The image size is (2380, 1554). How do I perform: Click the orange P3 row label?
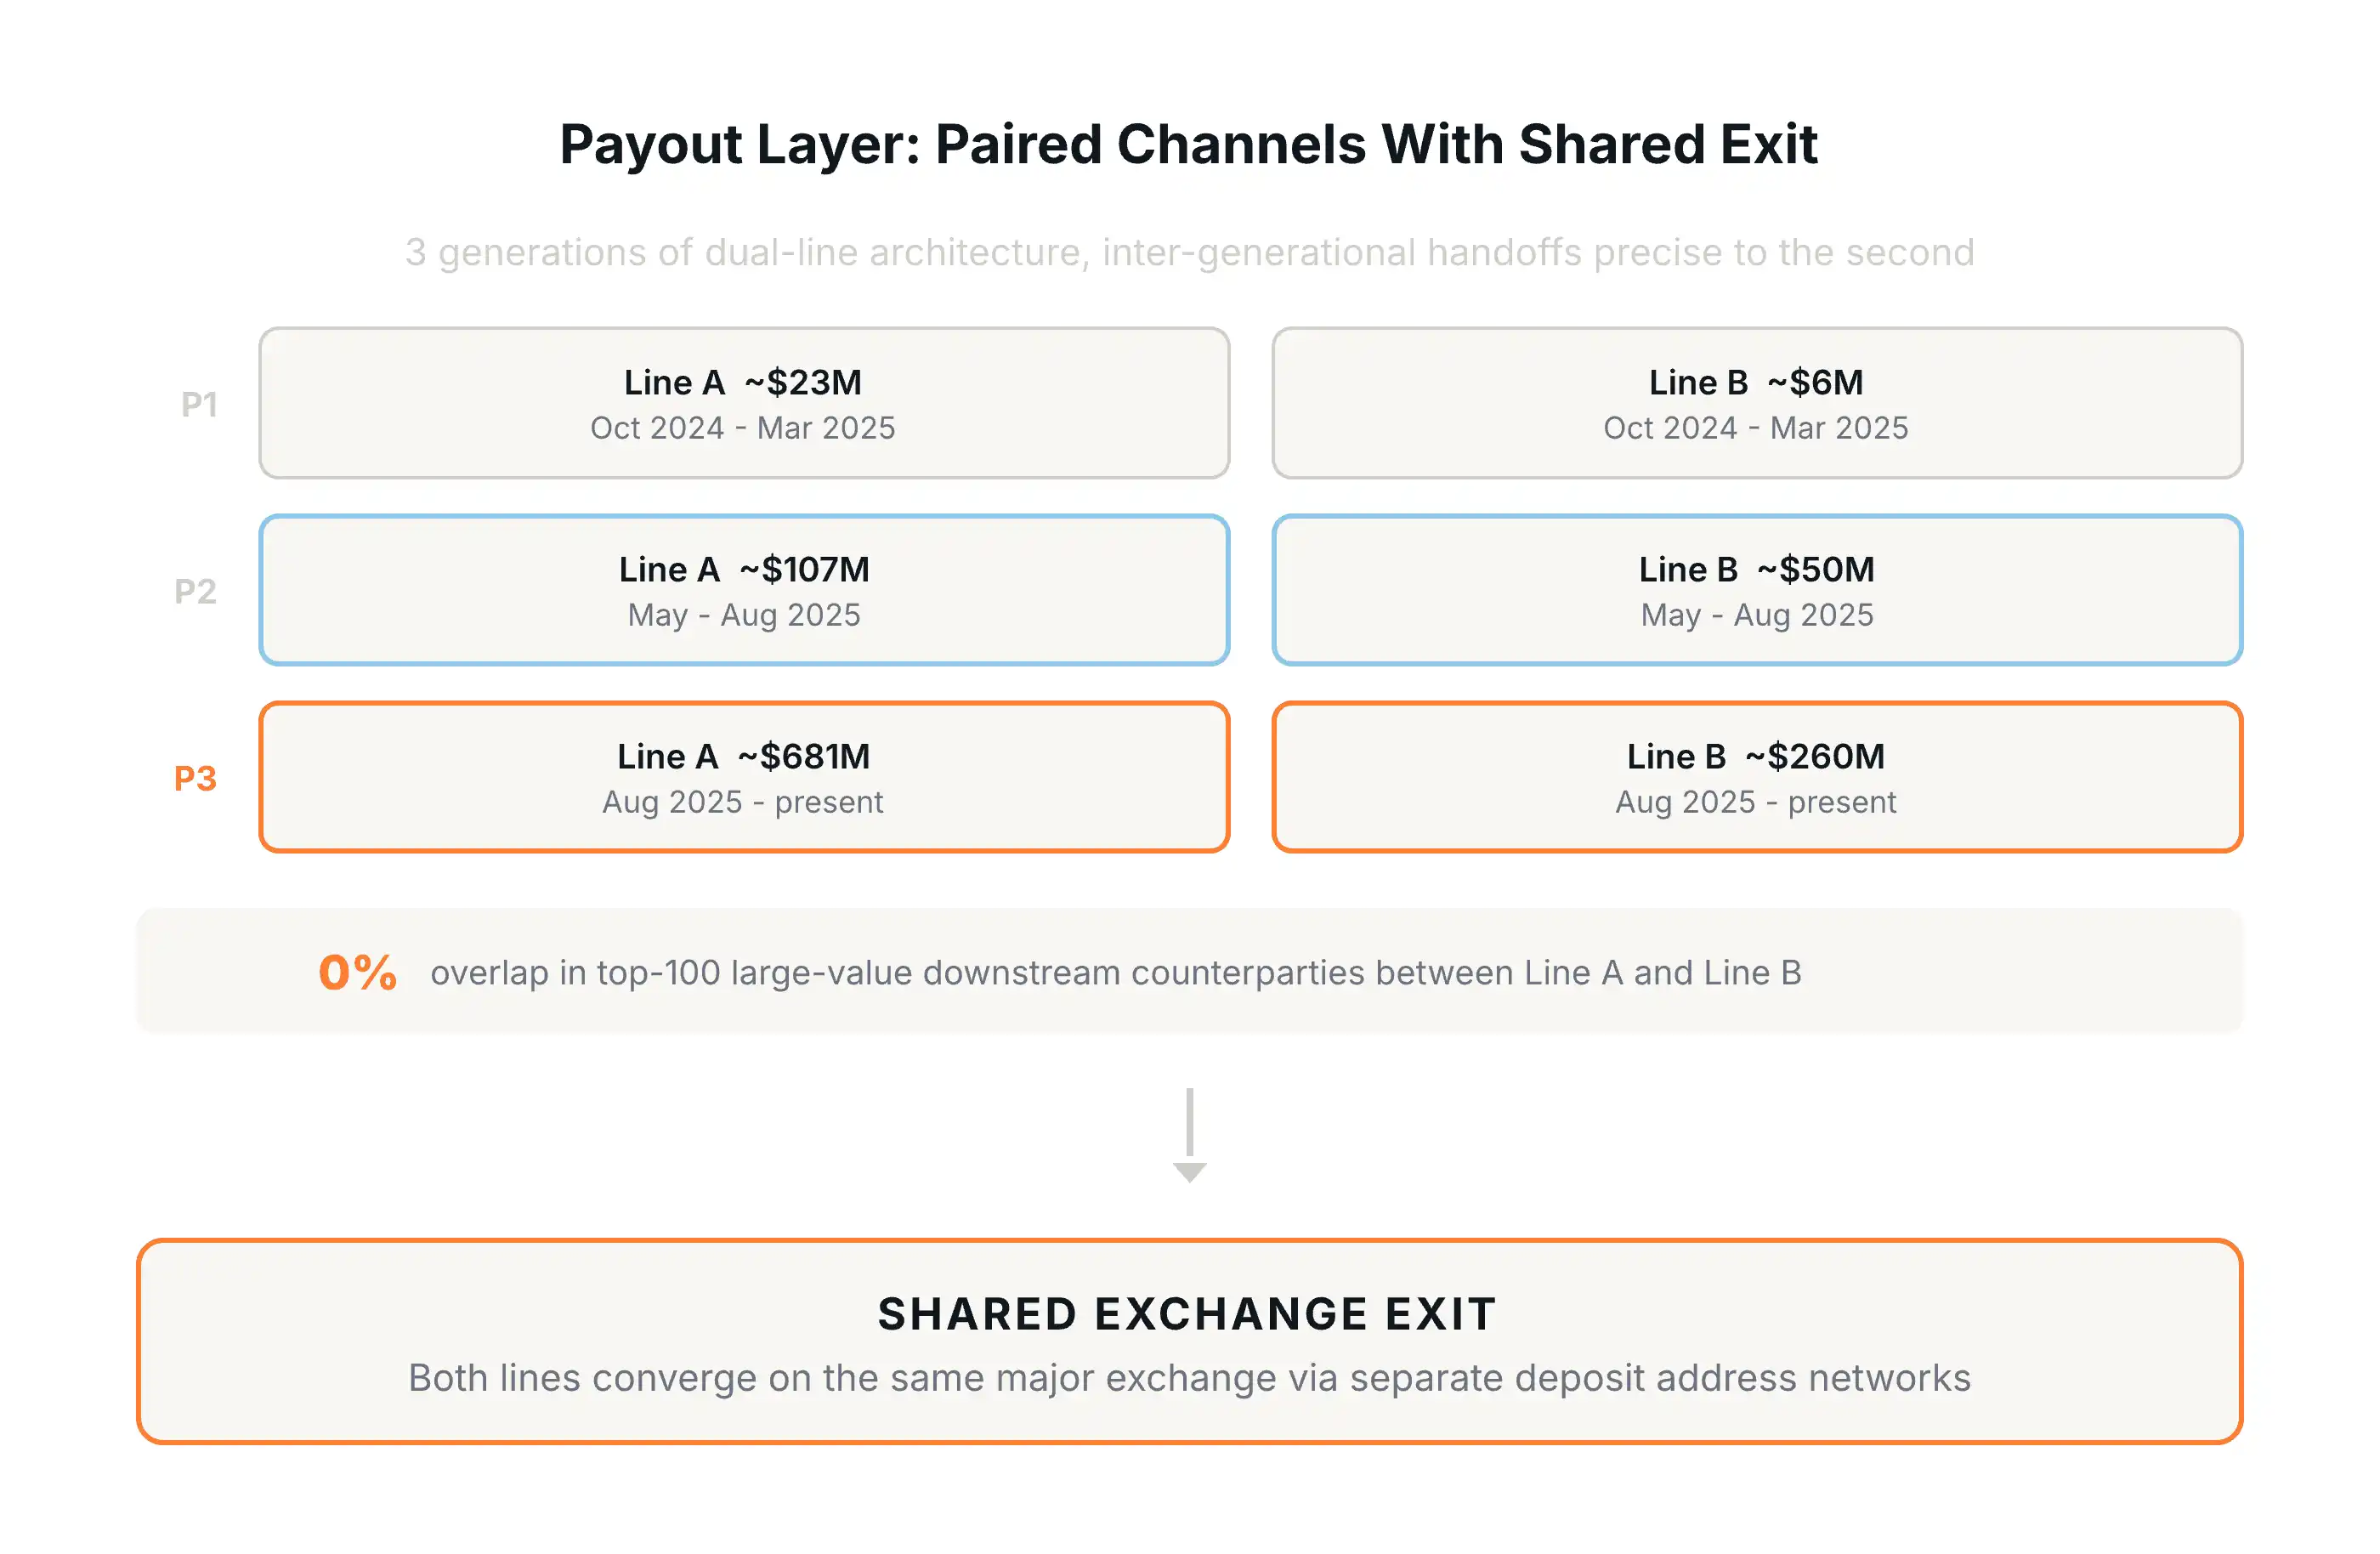(196, 778)
